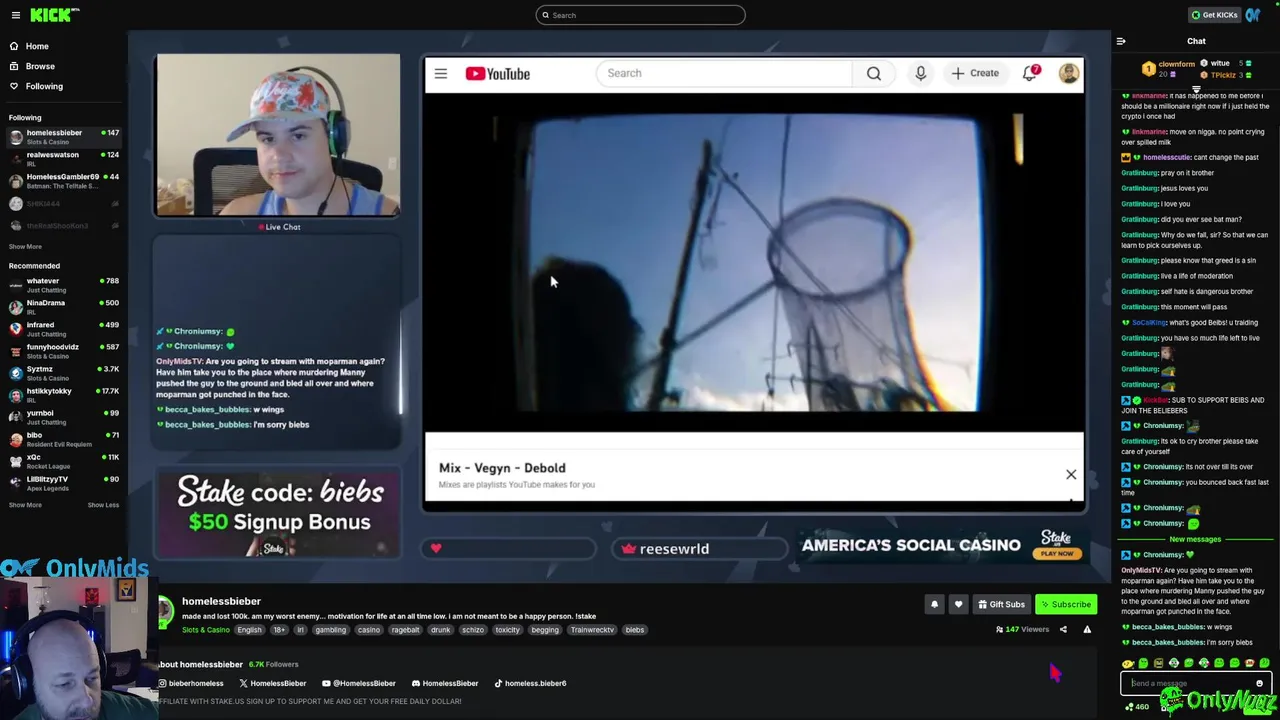The height and width of the screenshot is (720, 1280).
Task: Click the YouTube logo in stream
Action: [497, 73]
